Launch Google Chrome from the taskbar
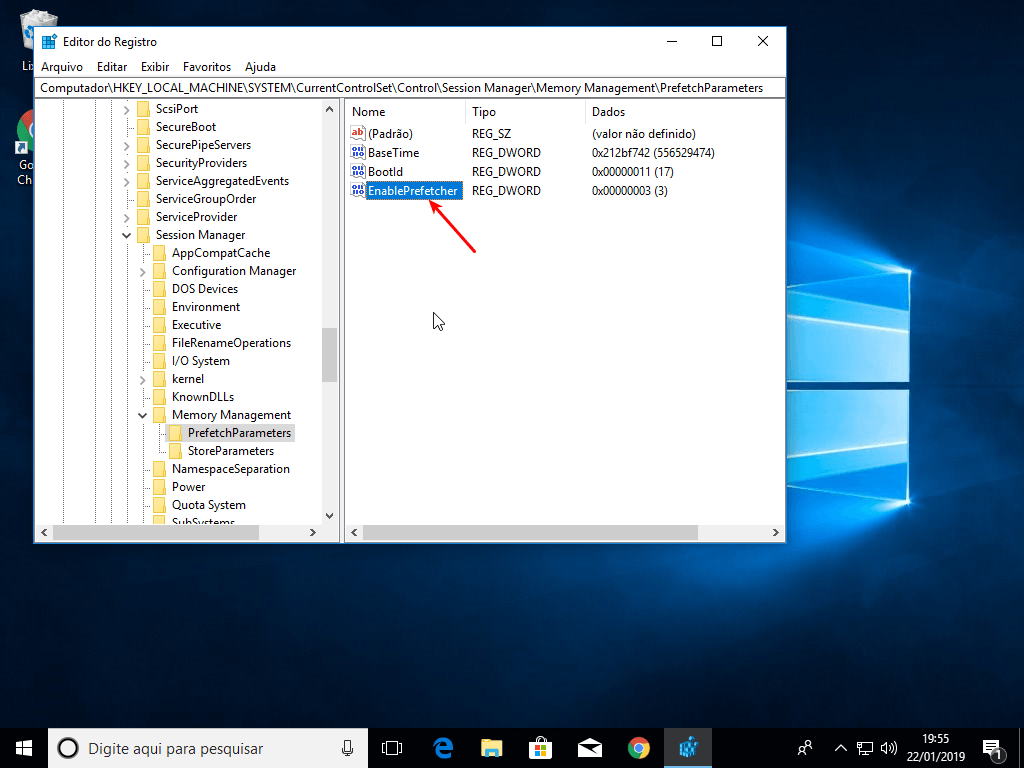1024x768 pixels. coord(639,747)
